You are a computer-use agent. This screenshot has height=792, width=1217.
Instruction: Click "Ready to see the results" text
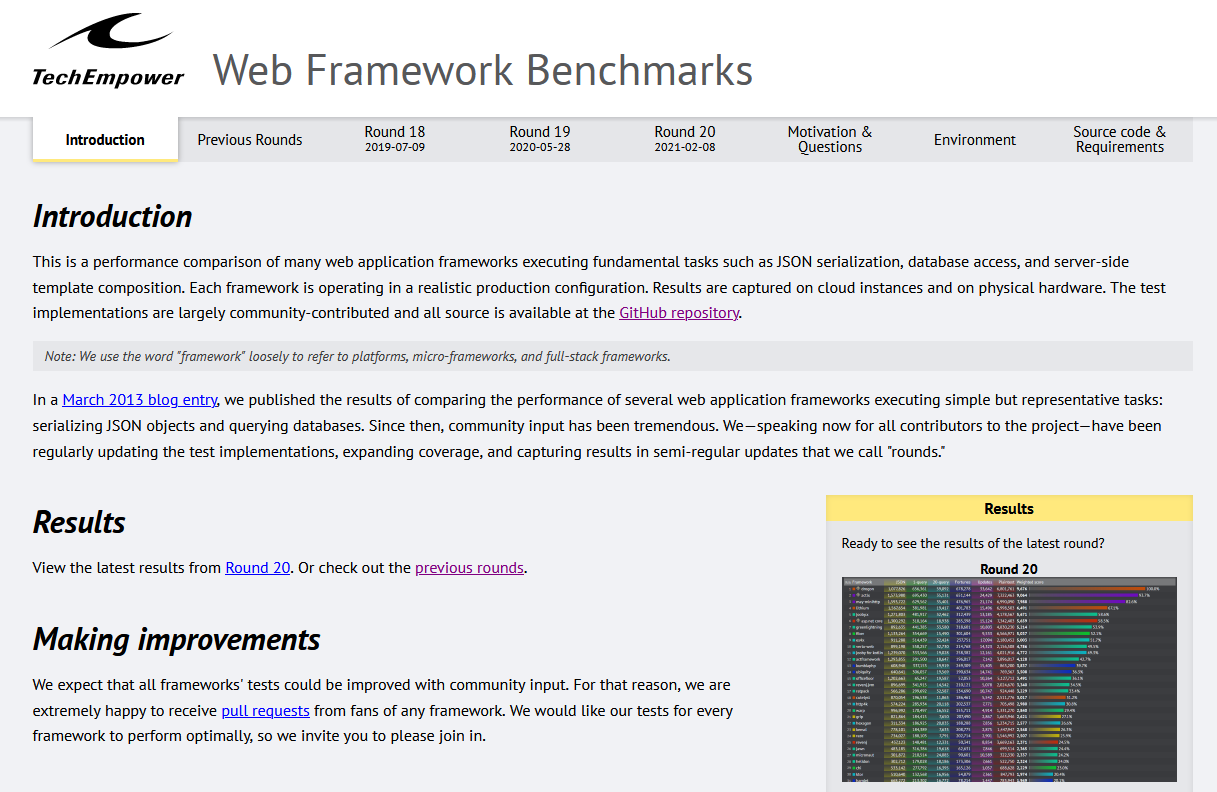pos(973,544)
